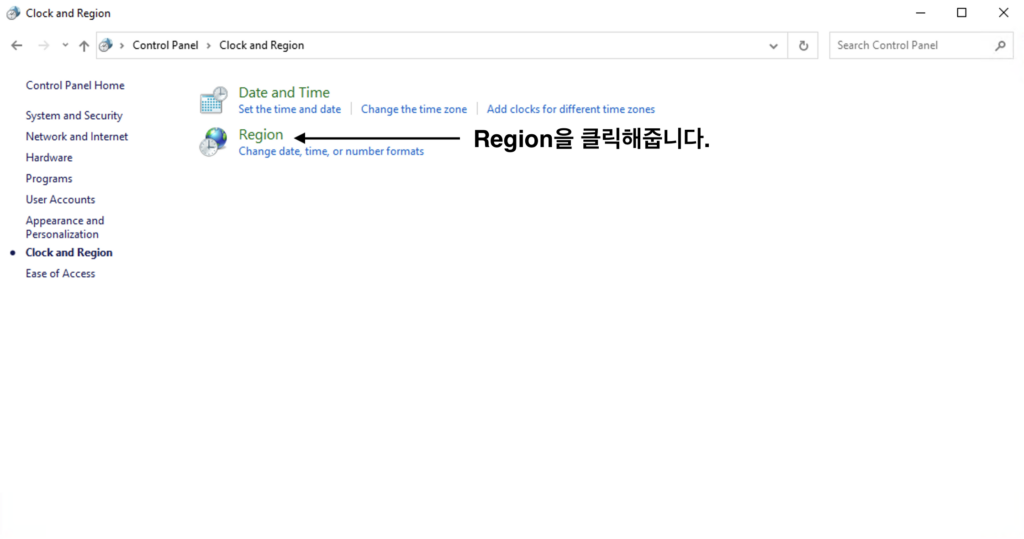Select Clock and Region breadcrumb
Image resolution: width=1024 pixels, height=539 pixels.
[261, 45]
